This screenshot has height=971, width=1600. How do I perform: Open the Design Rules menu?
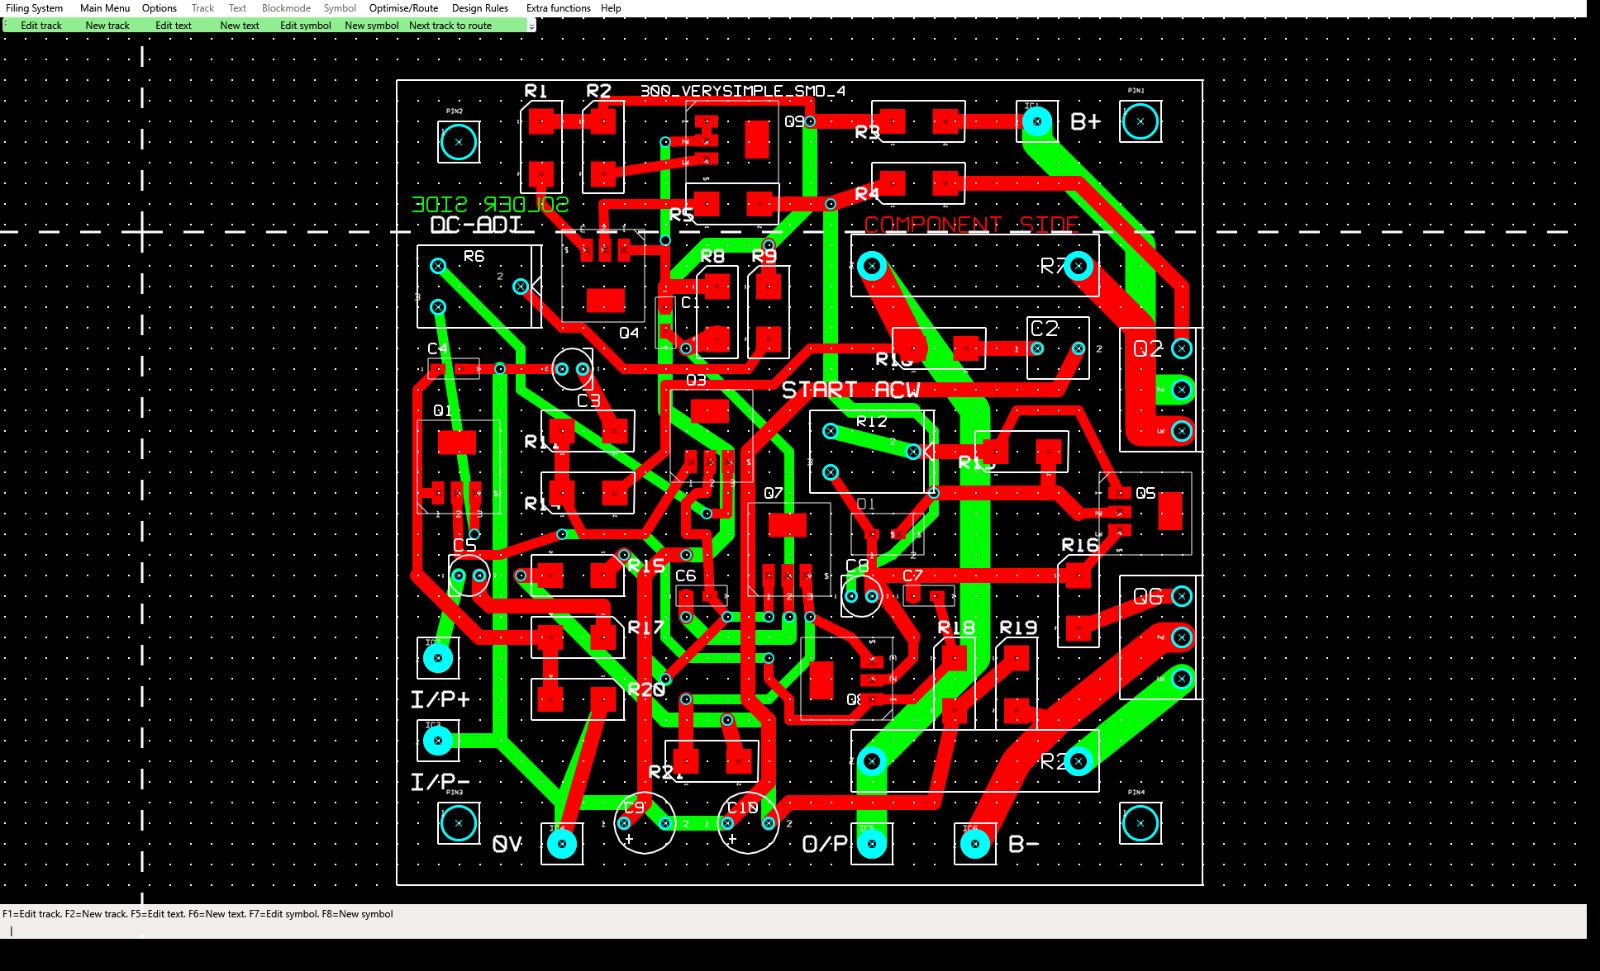480,8
